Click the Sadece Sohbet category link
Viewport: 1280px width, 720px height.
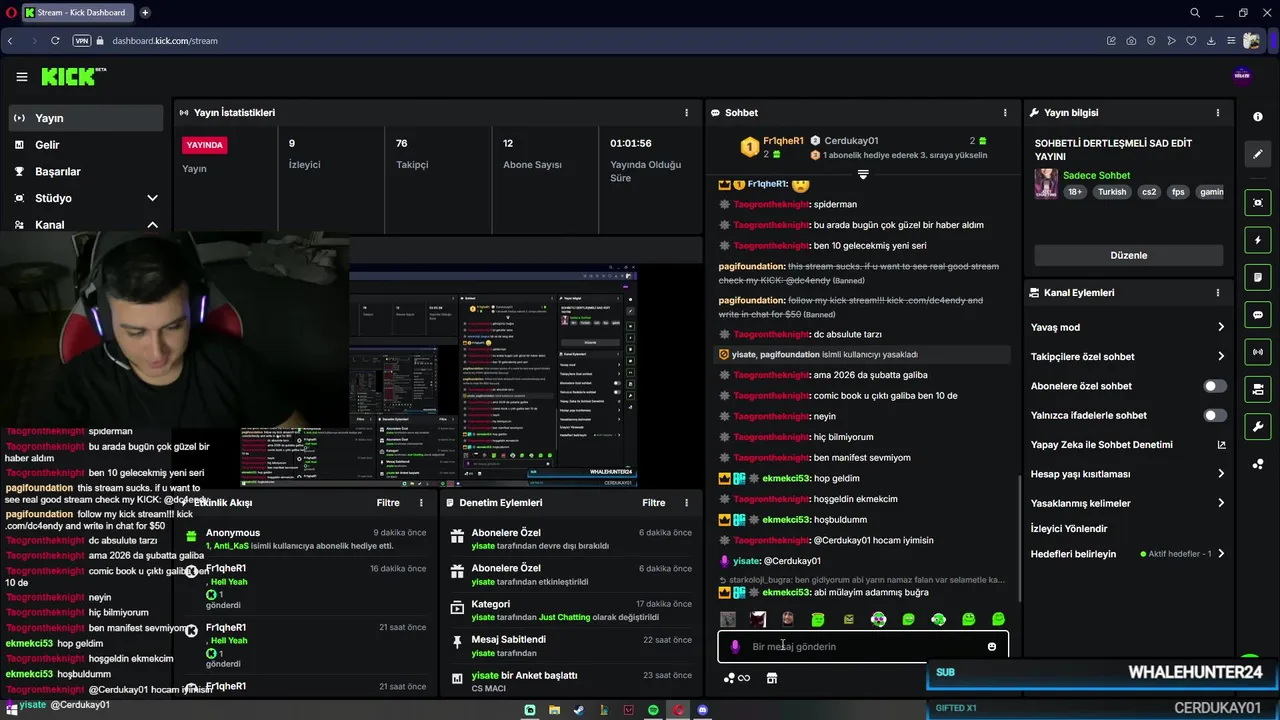1096,175
